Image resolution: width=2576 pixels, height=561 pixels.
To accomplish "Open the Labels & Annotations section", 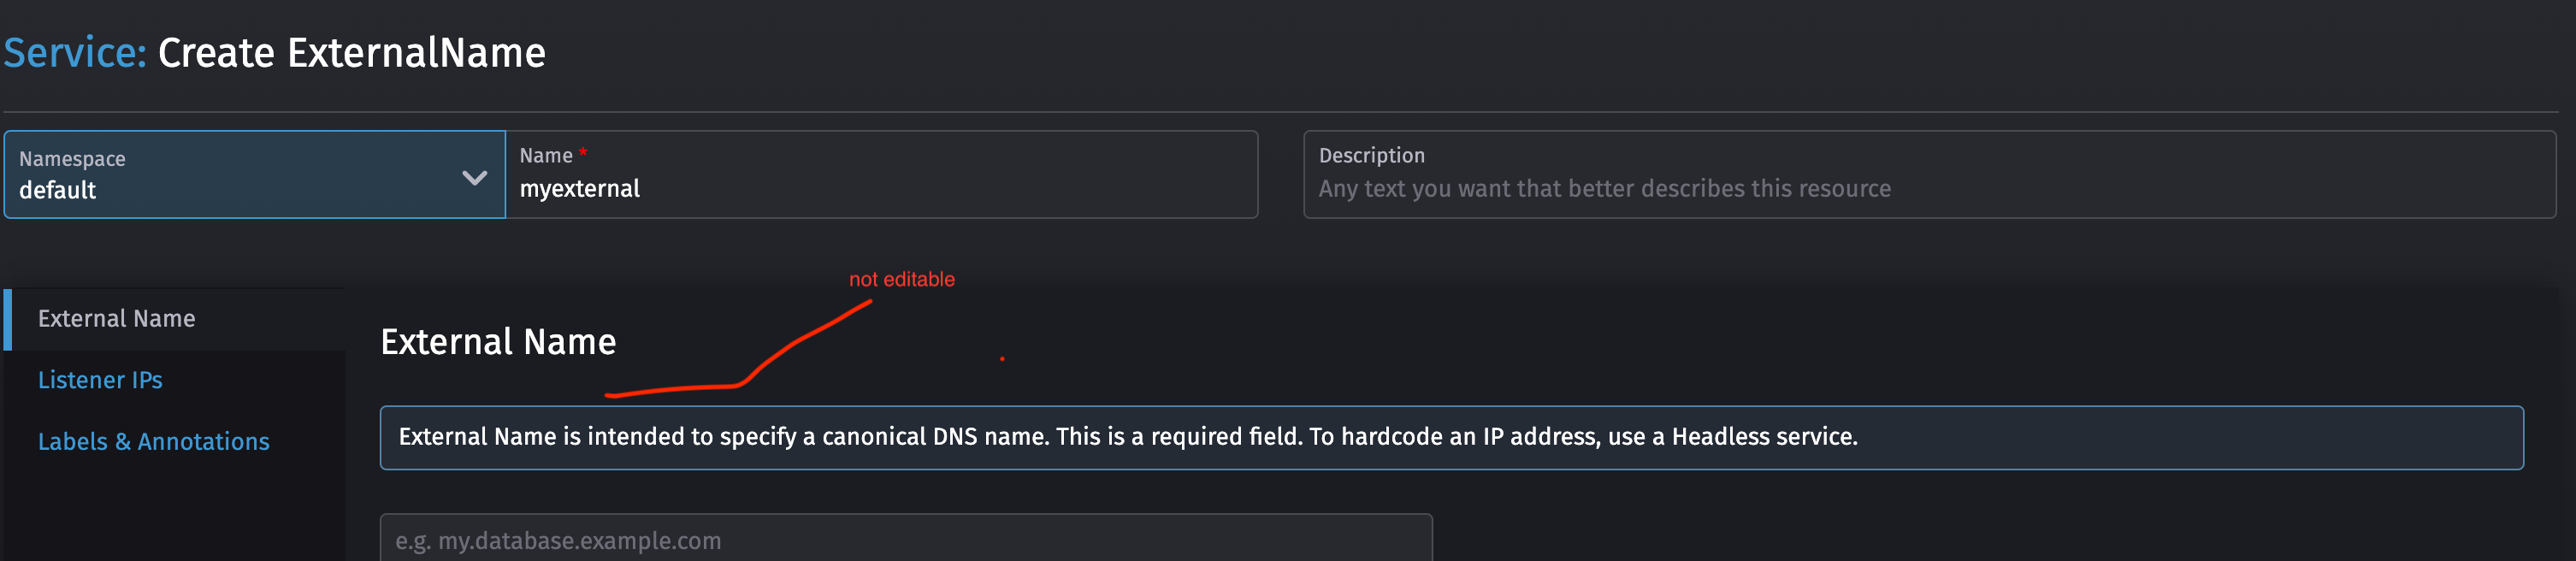I will (153, 440).
